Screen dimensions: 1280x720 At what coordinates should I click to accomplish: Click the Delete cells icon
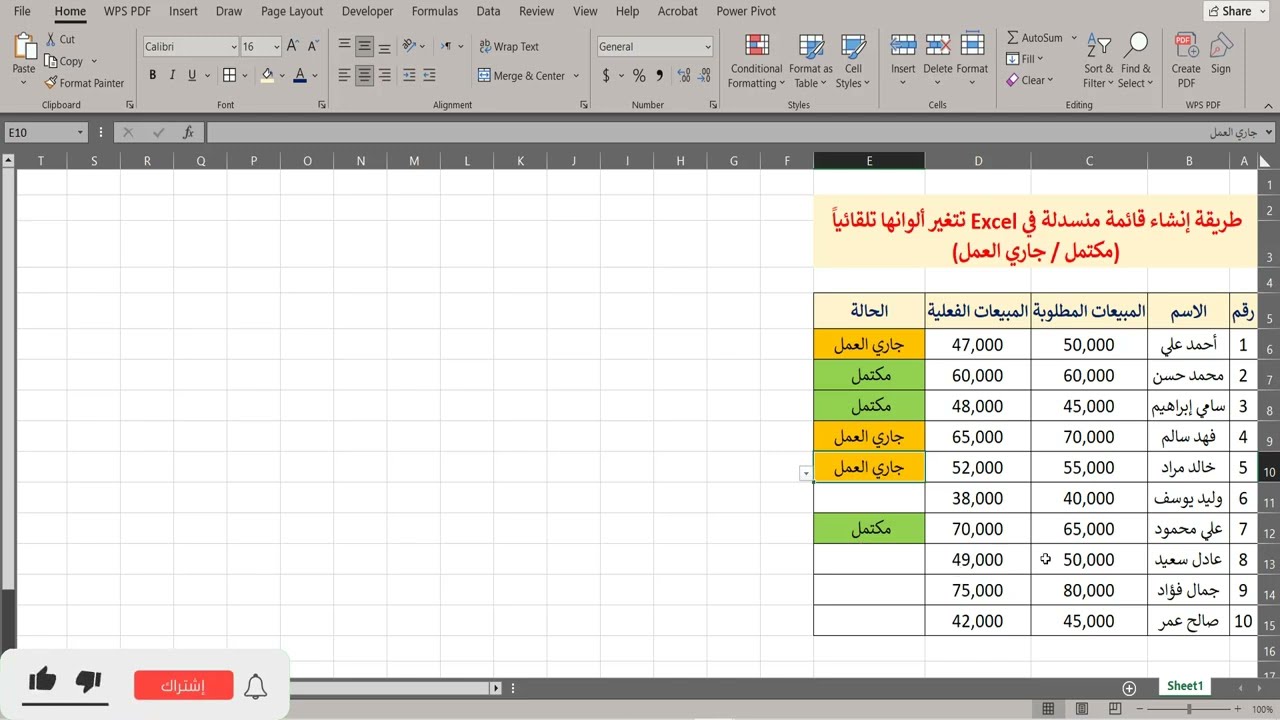tap(938, 46)
